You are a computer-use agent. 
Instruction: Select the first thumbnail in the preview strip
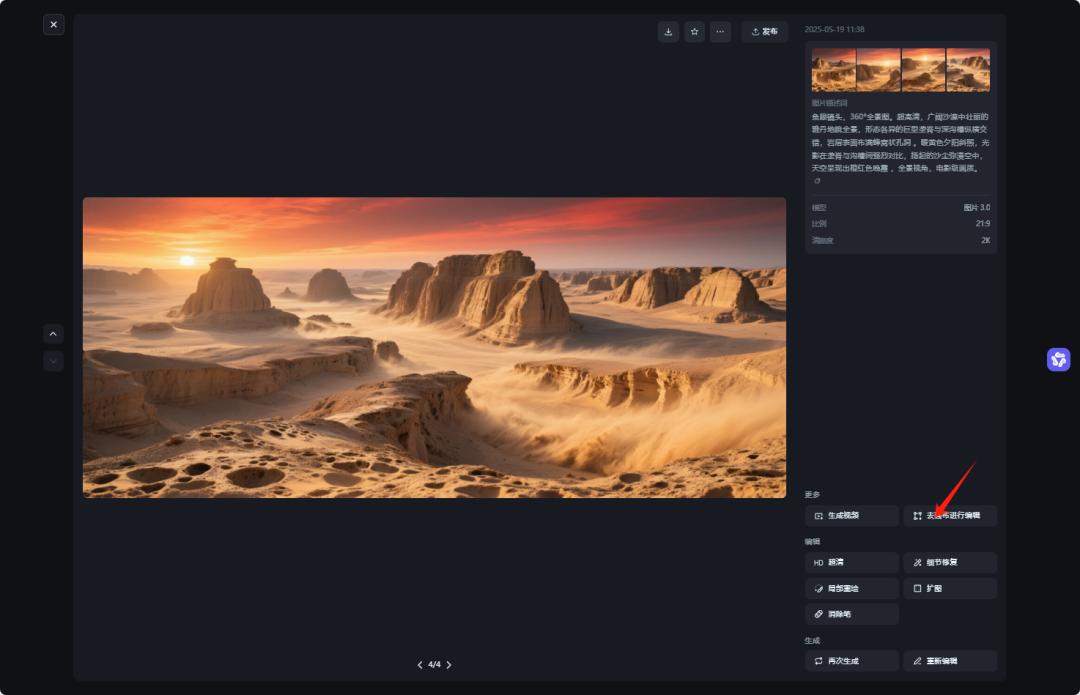click(x=833, y=70)
